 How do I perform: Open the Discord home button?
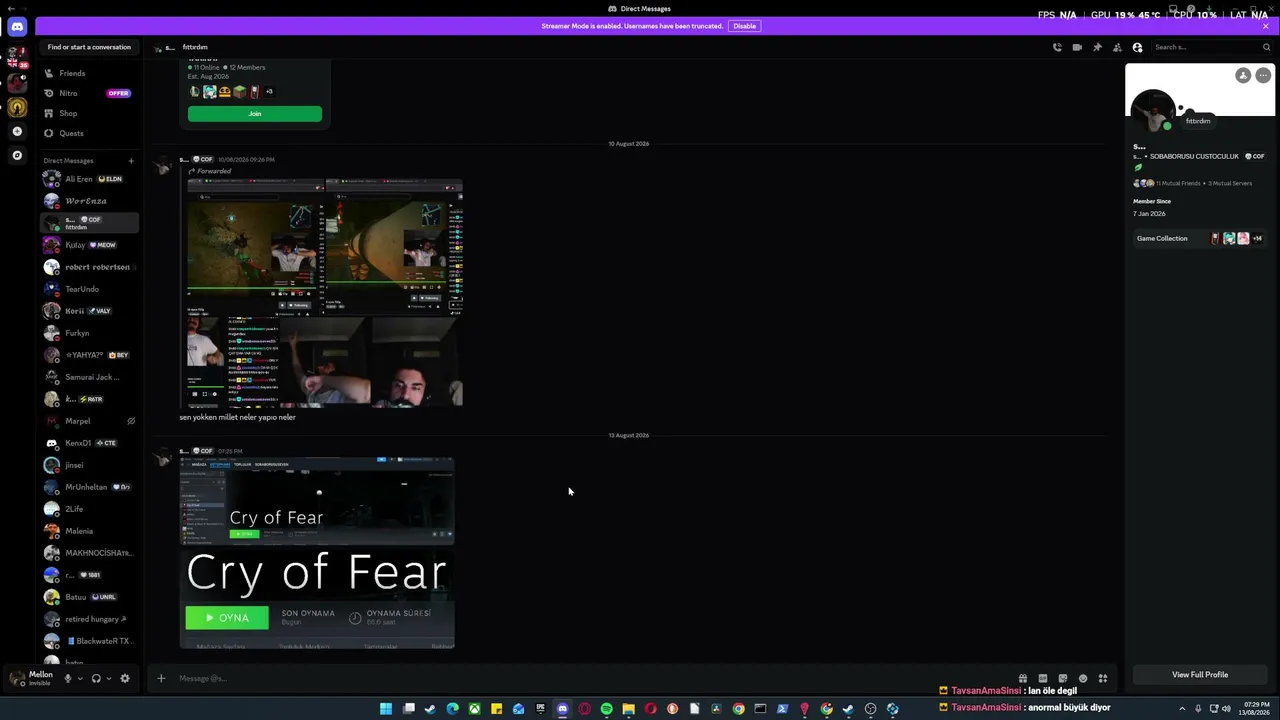click(17, 27)
